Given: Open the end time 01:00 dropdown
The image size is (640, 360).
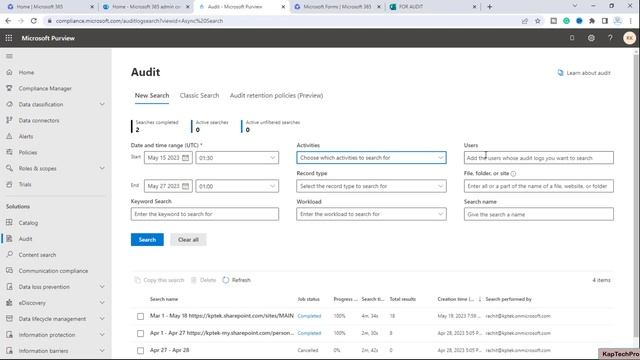Looking at the screenshot, I should coord(237,186).
